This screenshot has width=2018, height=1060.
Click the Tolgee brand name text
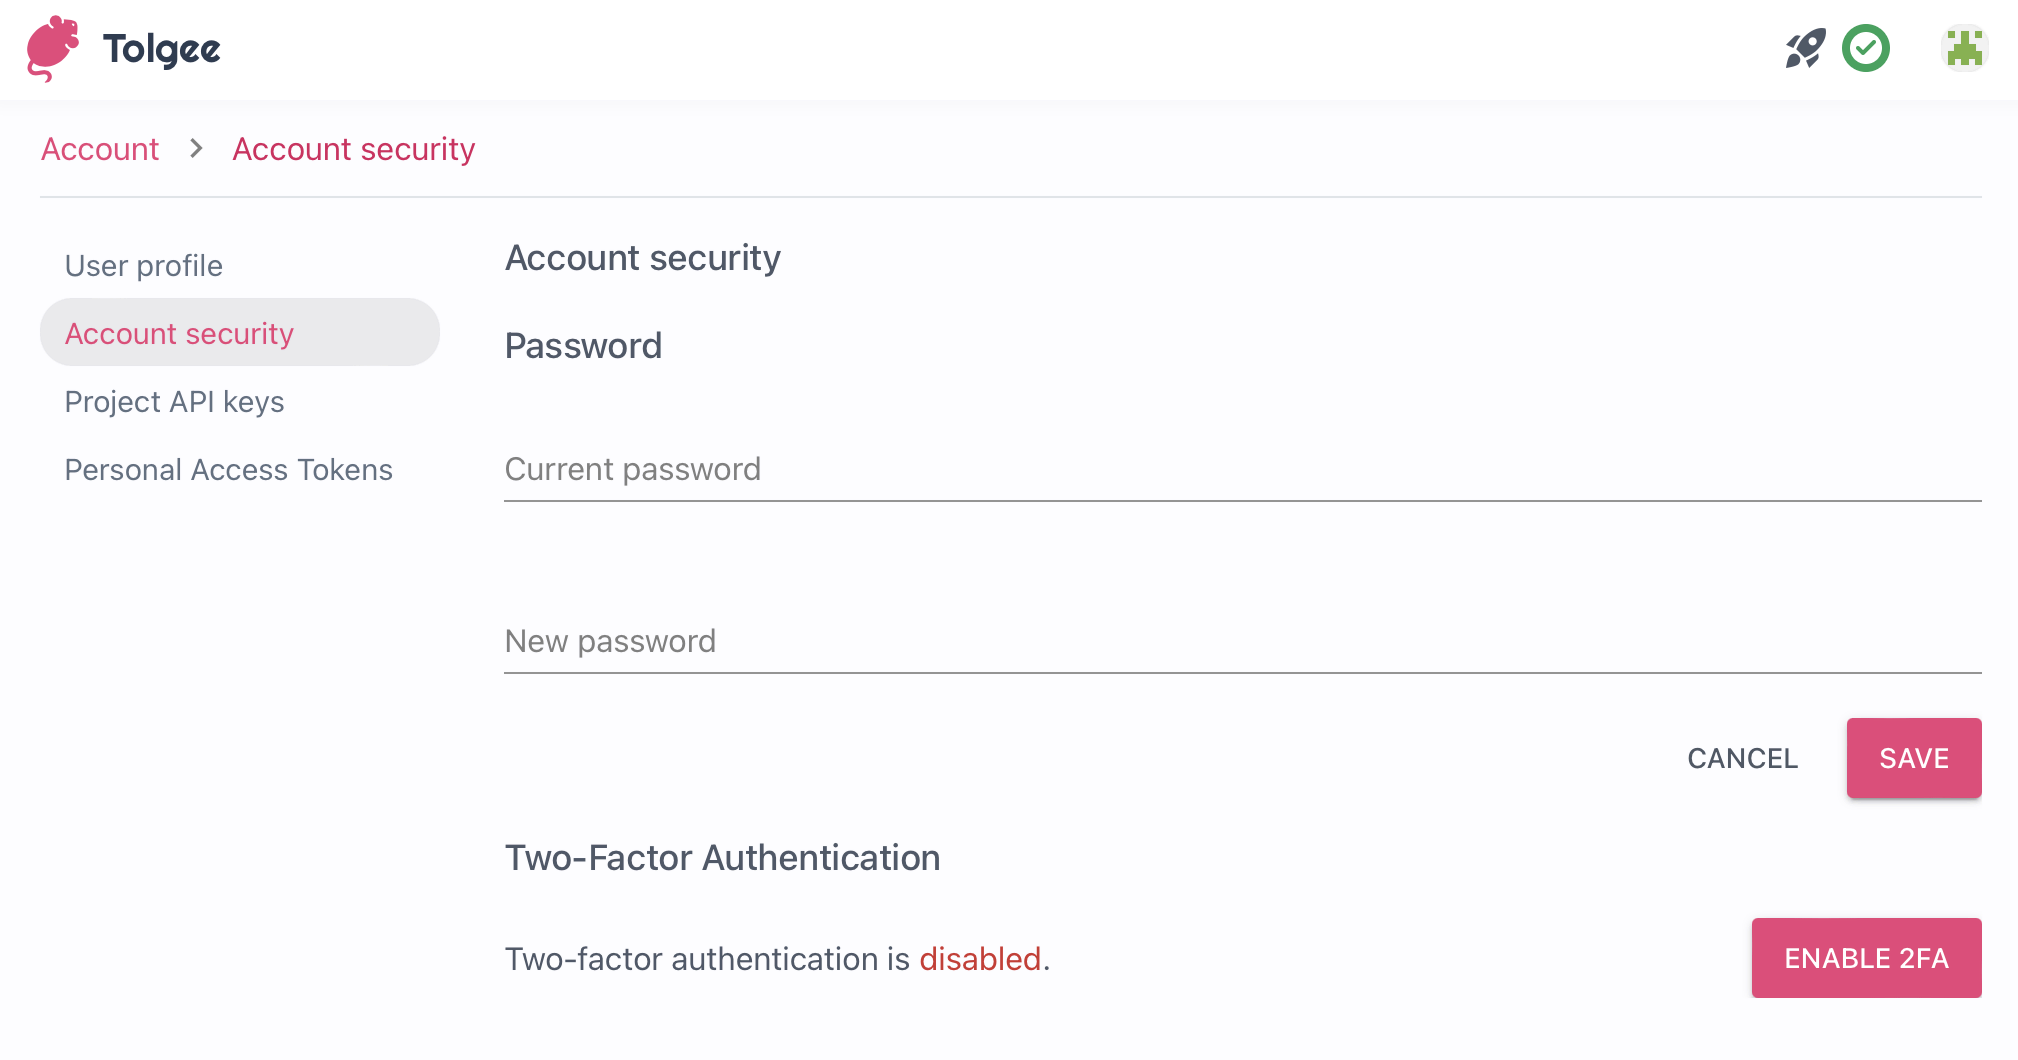pos(161,48)
